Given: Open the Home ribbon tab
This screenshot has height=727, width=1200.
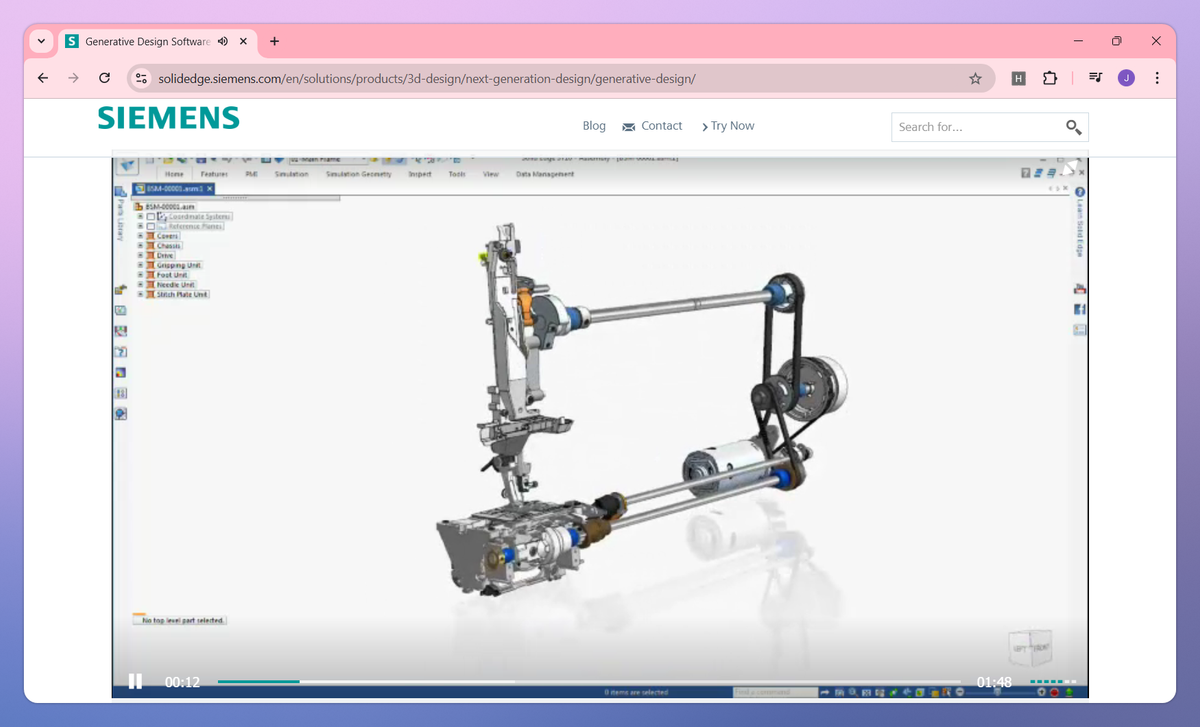Looking at the screenshot, I should [x=174, y=174].
